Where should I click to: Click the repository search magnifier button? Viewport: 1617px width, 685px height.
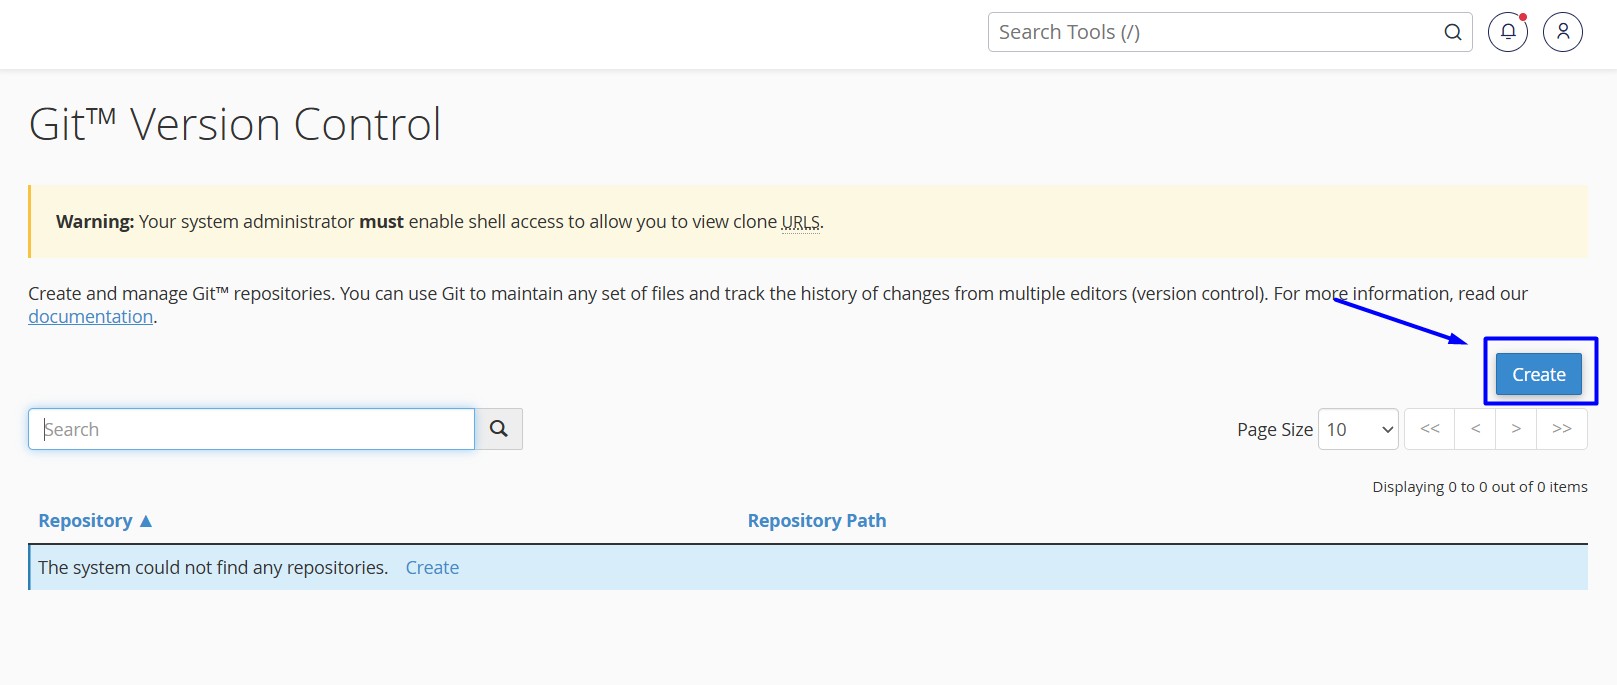click(x=499, y=429)
